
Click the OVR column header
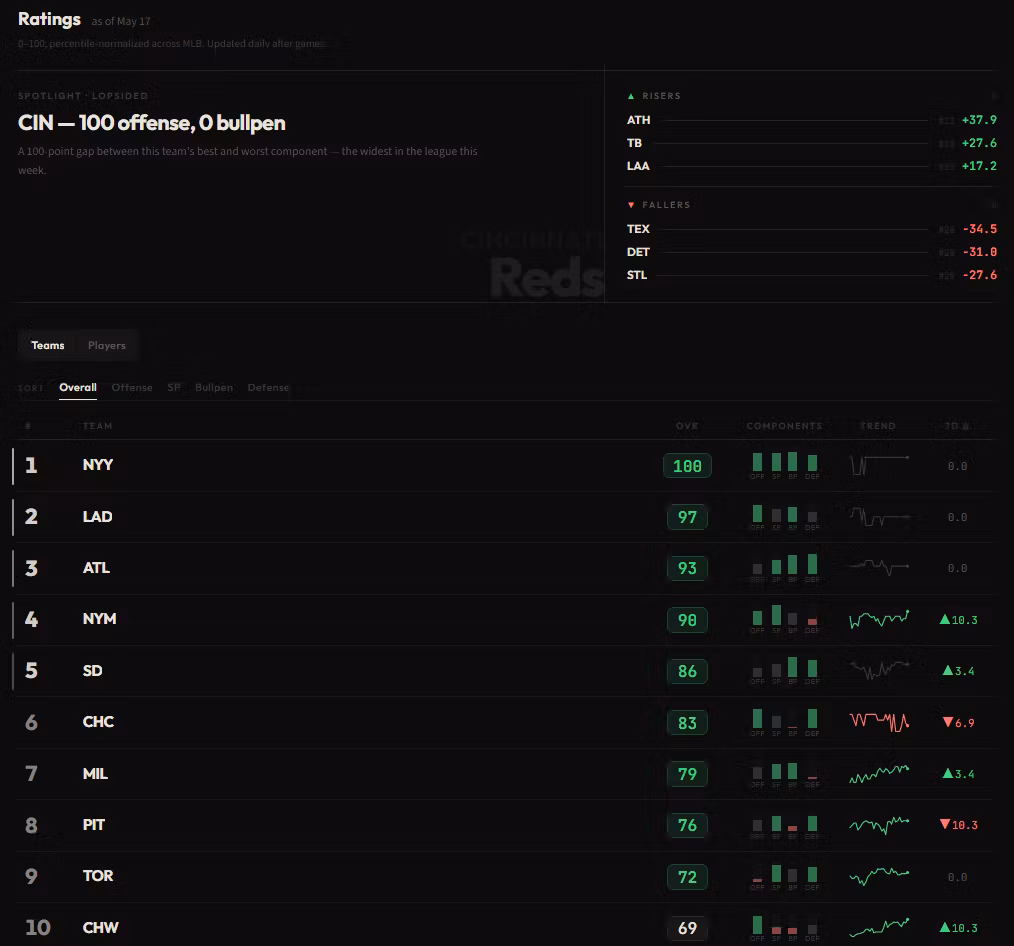(x=687, y=426)
